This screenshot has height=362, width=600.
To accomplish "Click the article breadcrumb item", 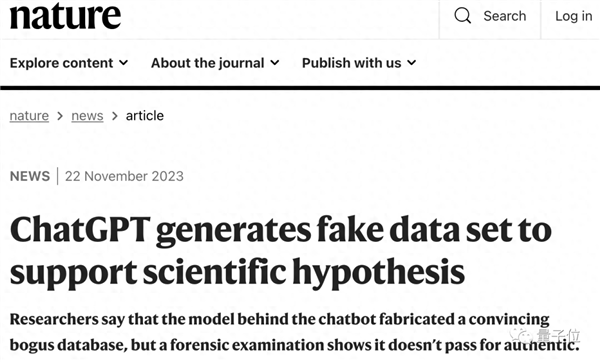I will [x=145, y=116].
